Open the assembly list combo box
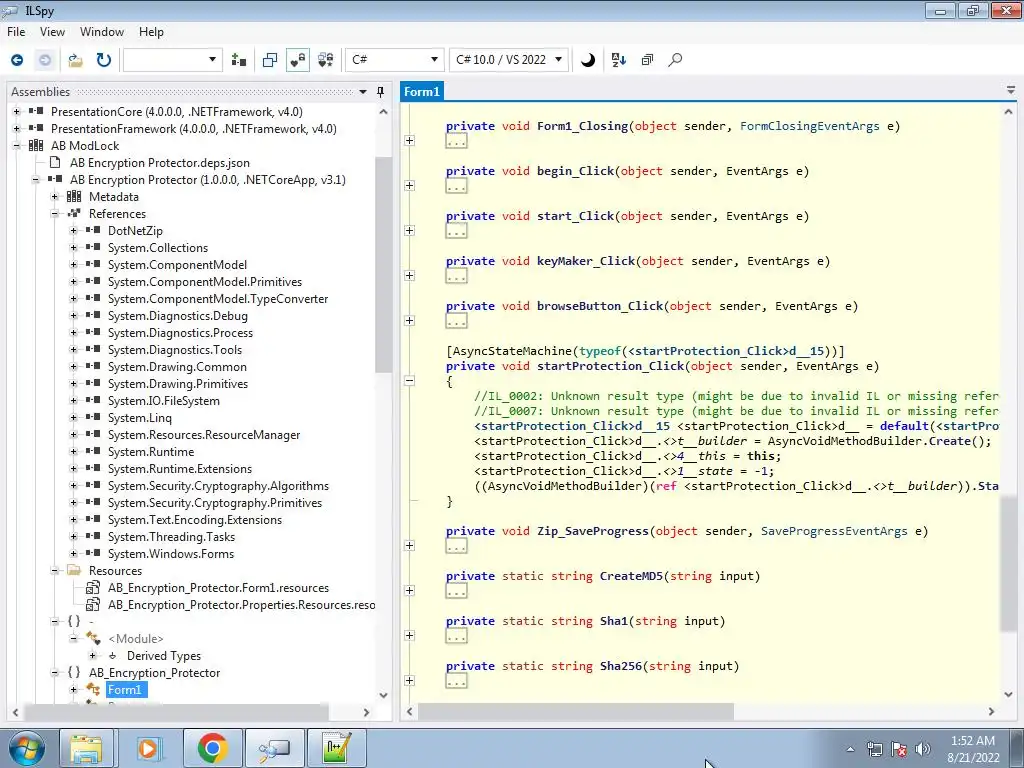The image size is (1024, 768). tap(172, 60)
